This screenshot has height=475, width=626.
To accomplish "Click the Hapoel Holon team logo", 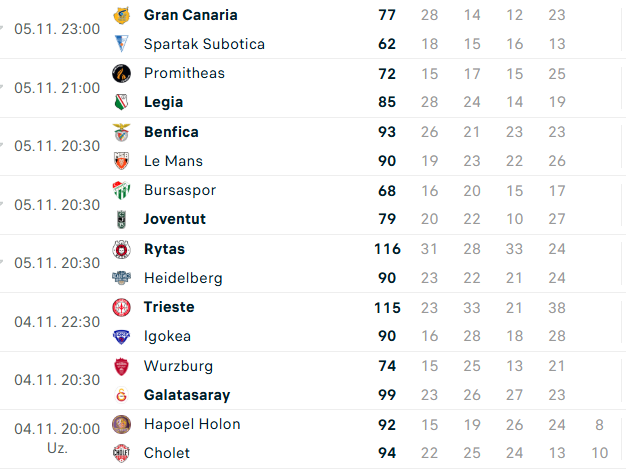I will [122, 424].
